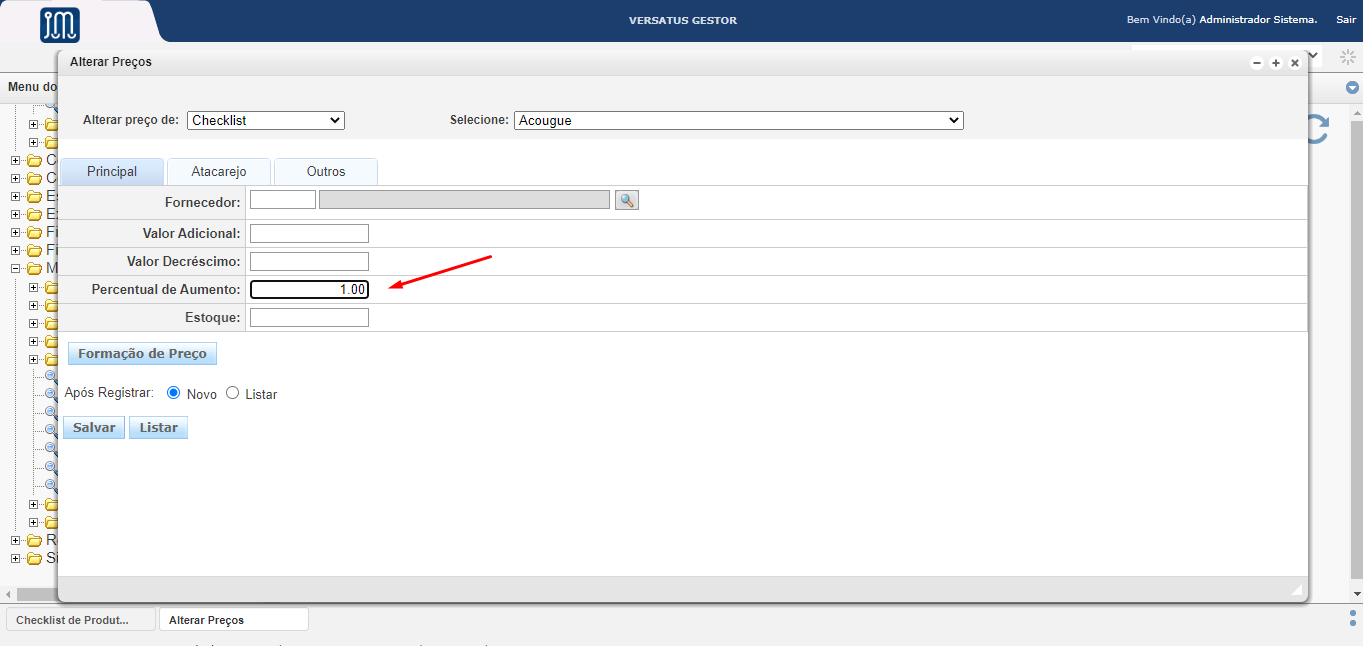This screenshot has width=1365, height=646.
Task: Select the Listar radio option
Action: [233, 393]
